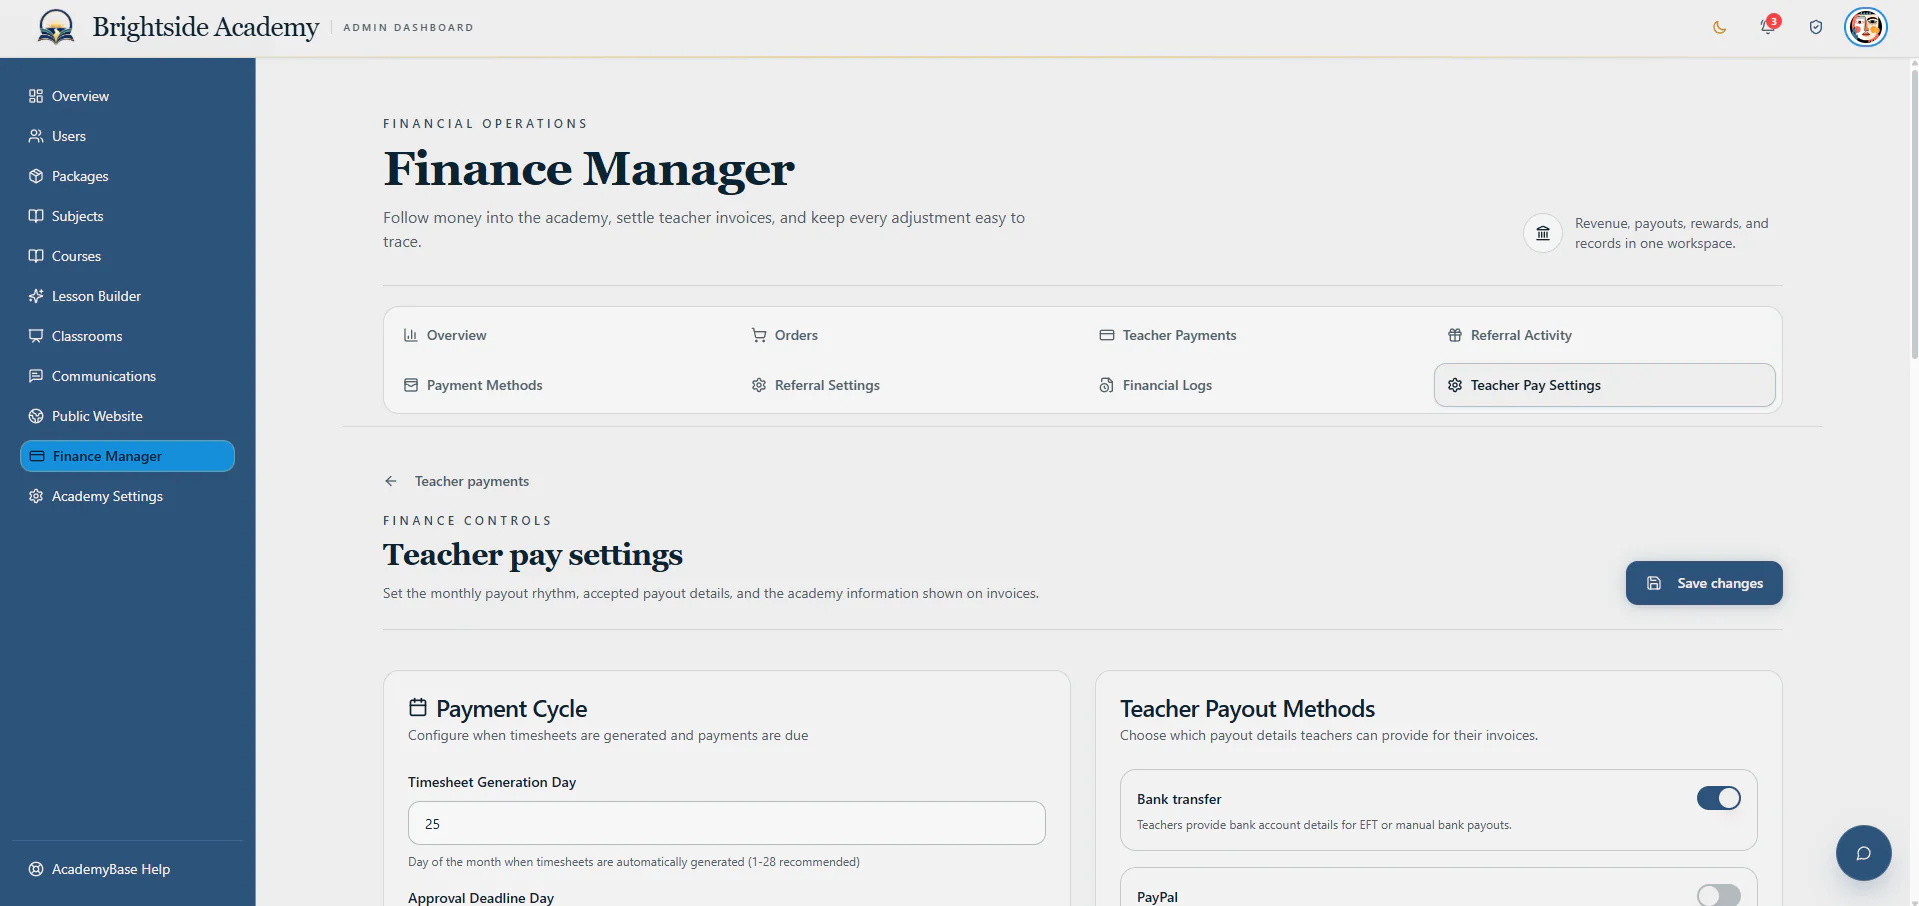Open the chat bubble floating button
The image size is (1919, 906).
(x=1863, y=853)
